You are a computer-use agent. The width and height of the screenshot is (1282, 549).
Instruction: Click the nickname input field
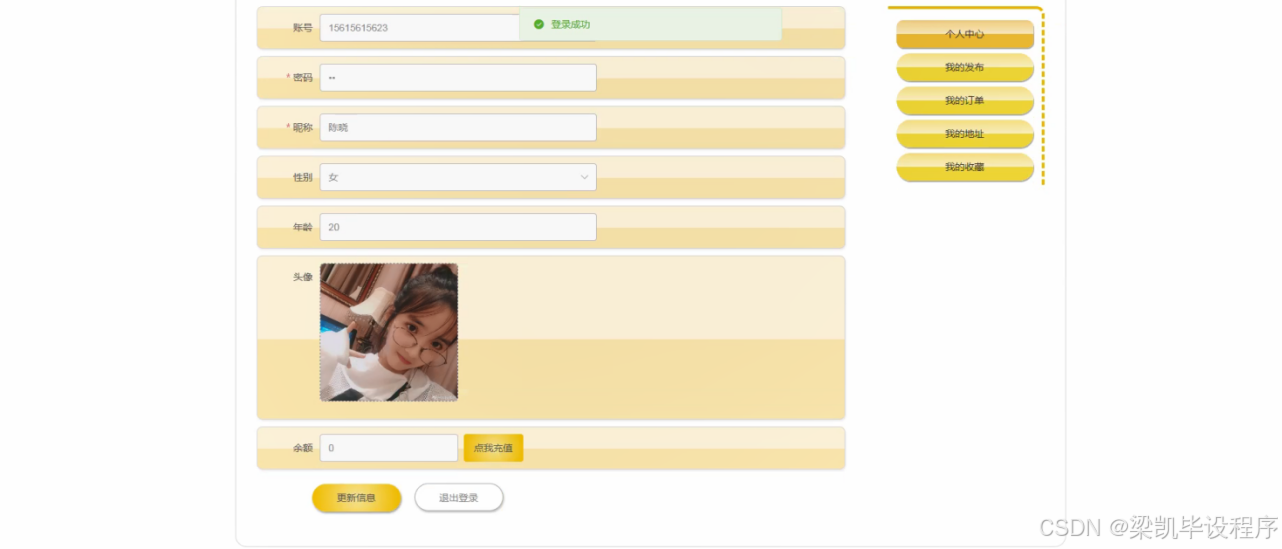point(458,127)
